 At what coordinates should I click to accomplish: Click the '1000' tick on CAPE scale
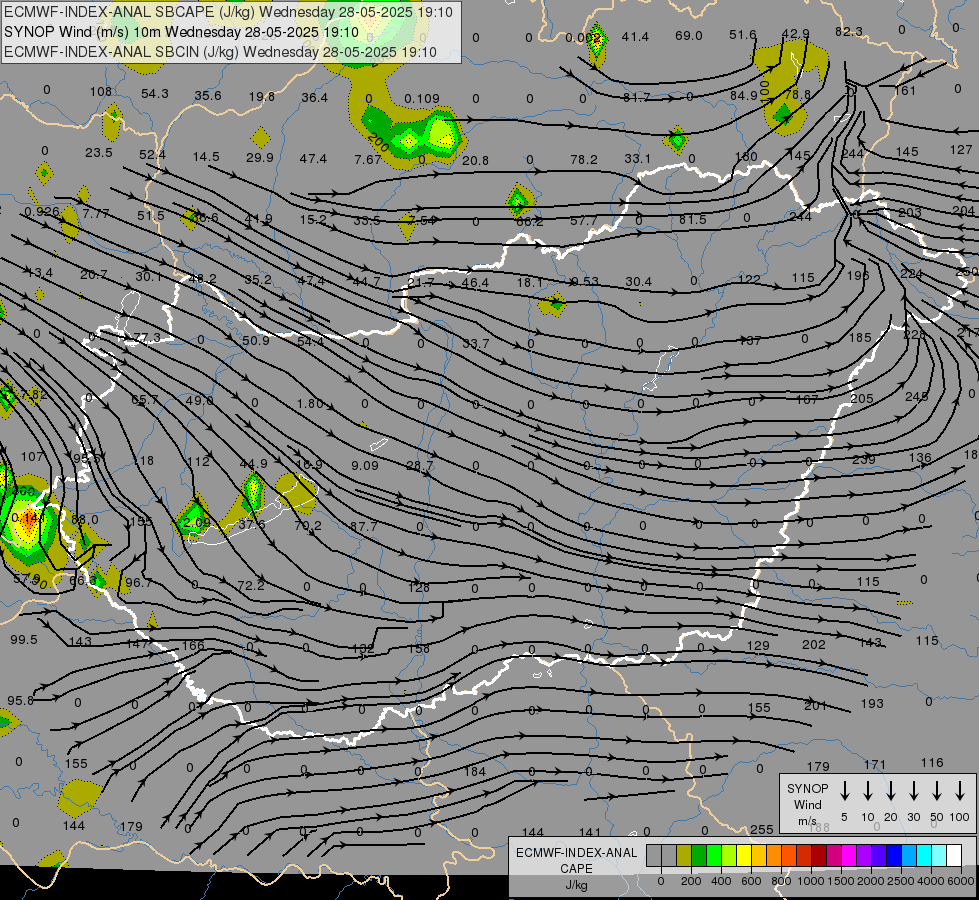[810, 881]
